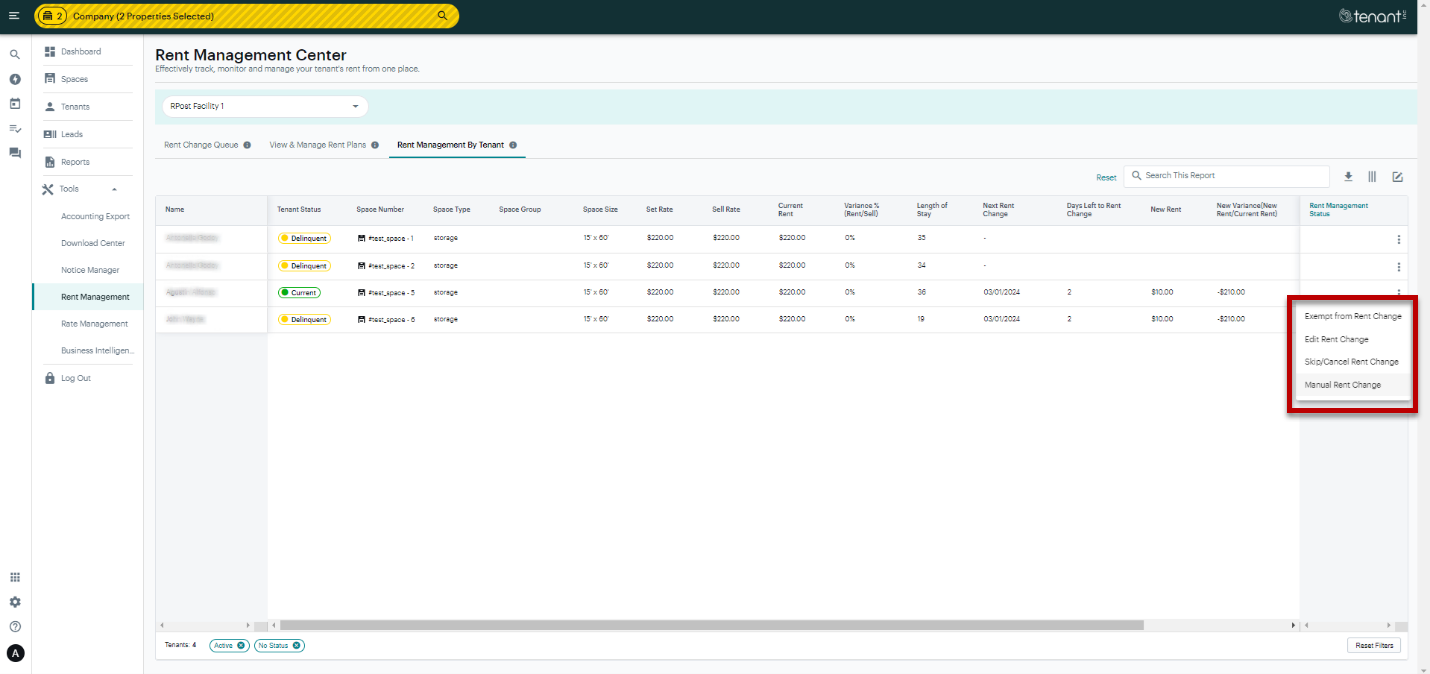Collapse the Tools section in sidebar

pos(114,189)
